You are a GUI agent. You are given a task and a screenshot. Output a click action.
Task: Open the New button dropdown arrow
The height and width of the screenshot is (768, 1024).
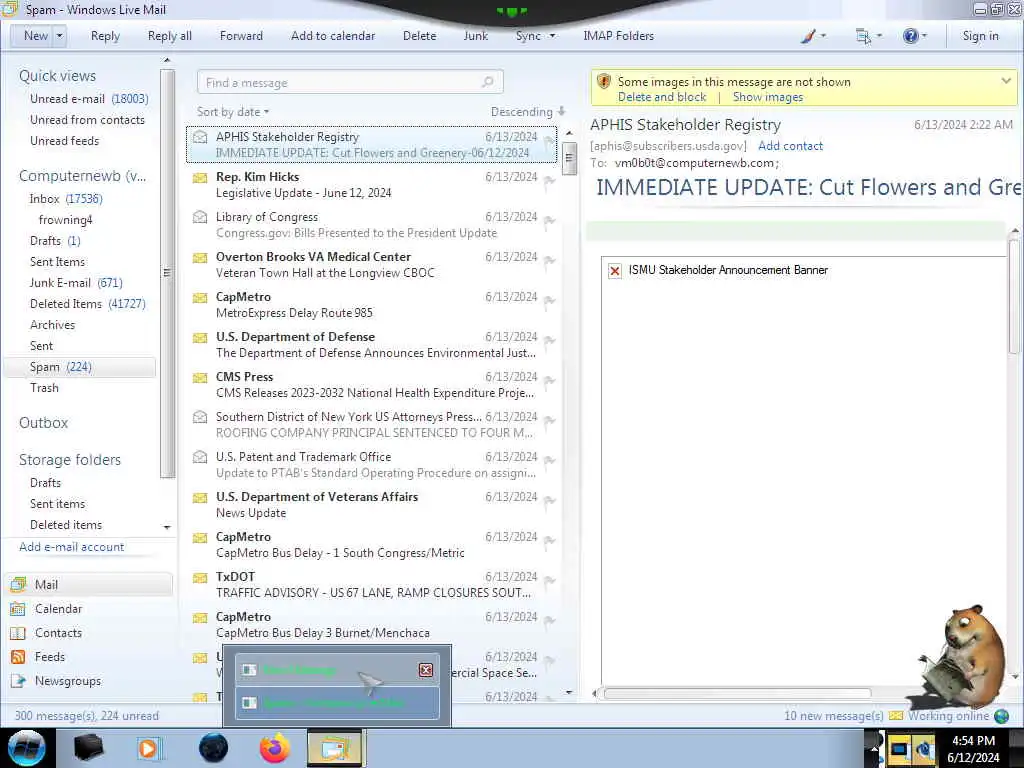(x=59, y=36)
